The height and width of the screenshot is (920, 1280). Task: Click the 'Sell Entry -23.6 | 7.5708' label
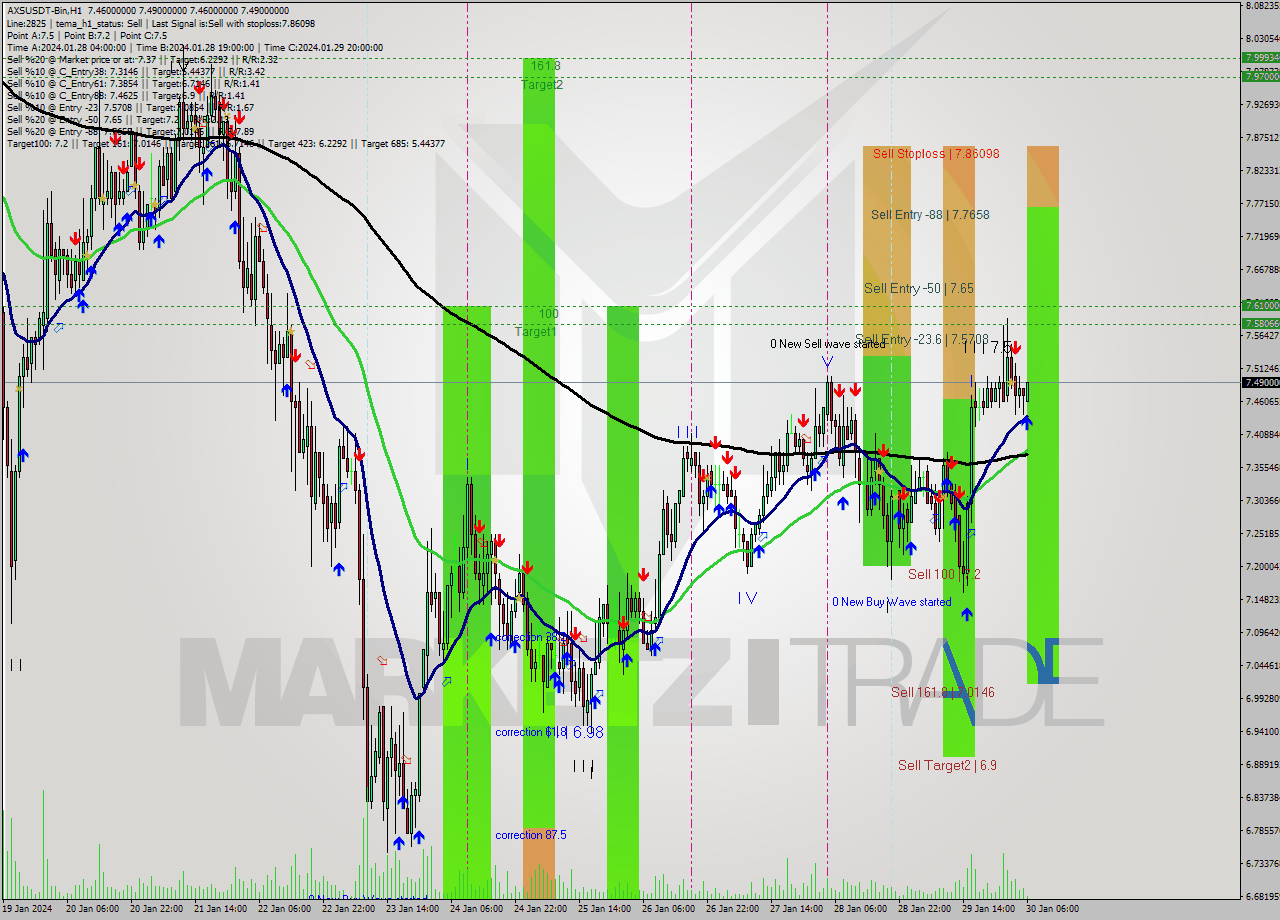pos(922,340)
